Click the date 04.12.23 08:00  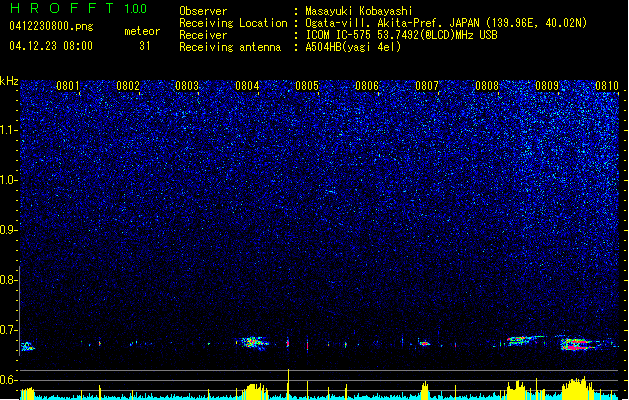point(51,46)
